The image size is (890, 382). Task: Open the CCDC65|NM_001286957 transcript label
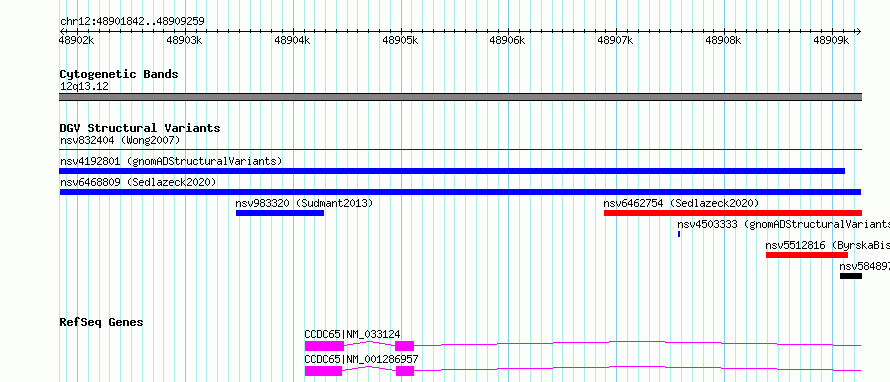(x=362, y=359)
